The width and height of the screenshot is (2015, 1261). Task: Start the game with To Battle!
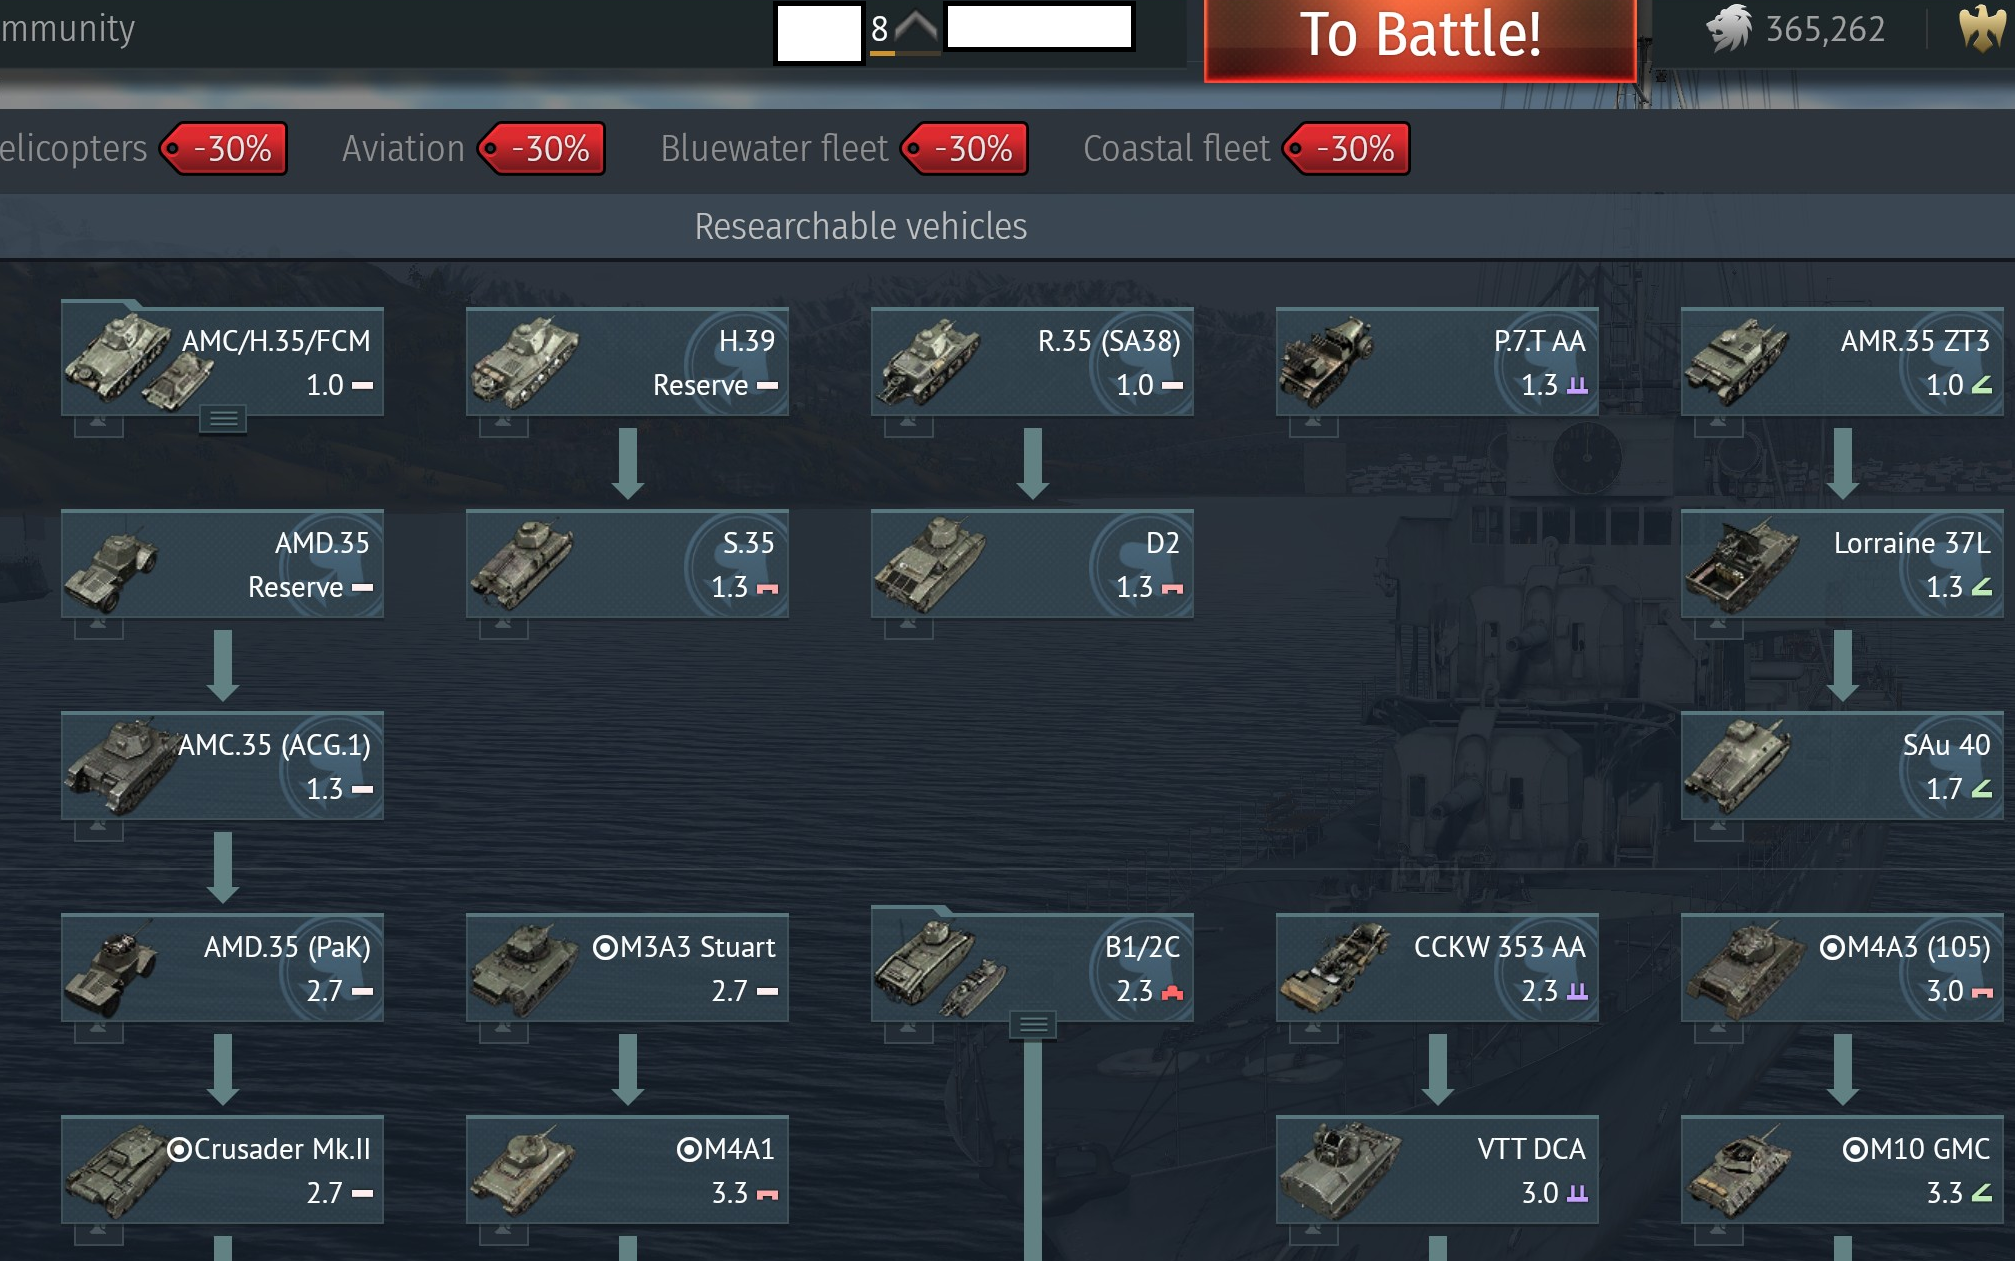(1420, 38)
